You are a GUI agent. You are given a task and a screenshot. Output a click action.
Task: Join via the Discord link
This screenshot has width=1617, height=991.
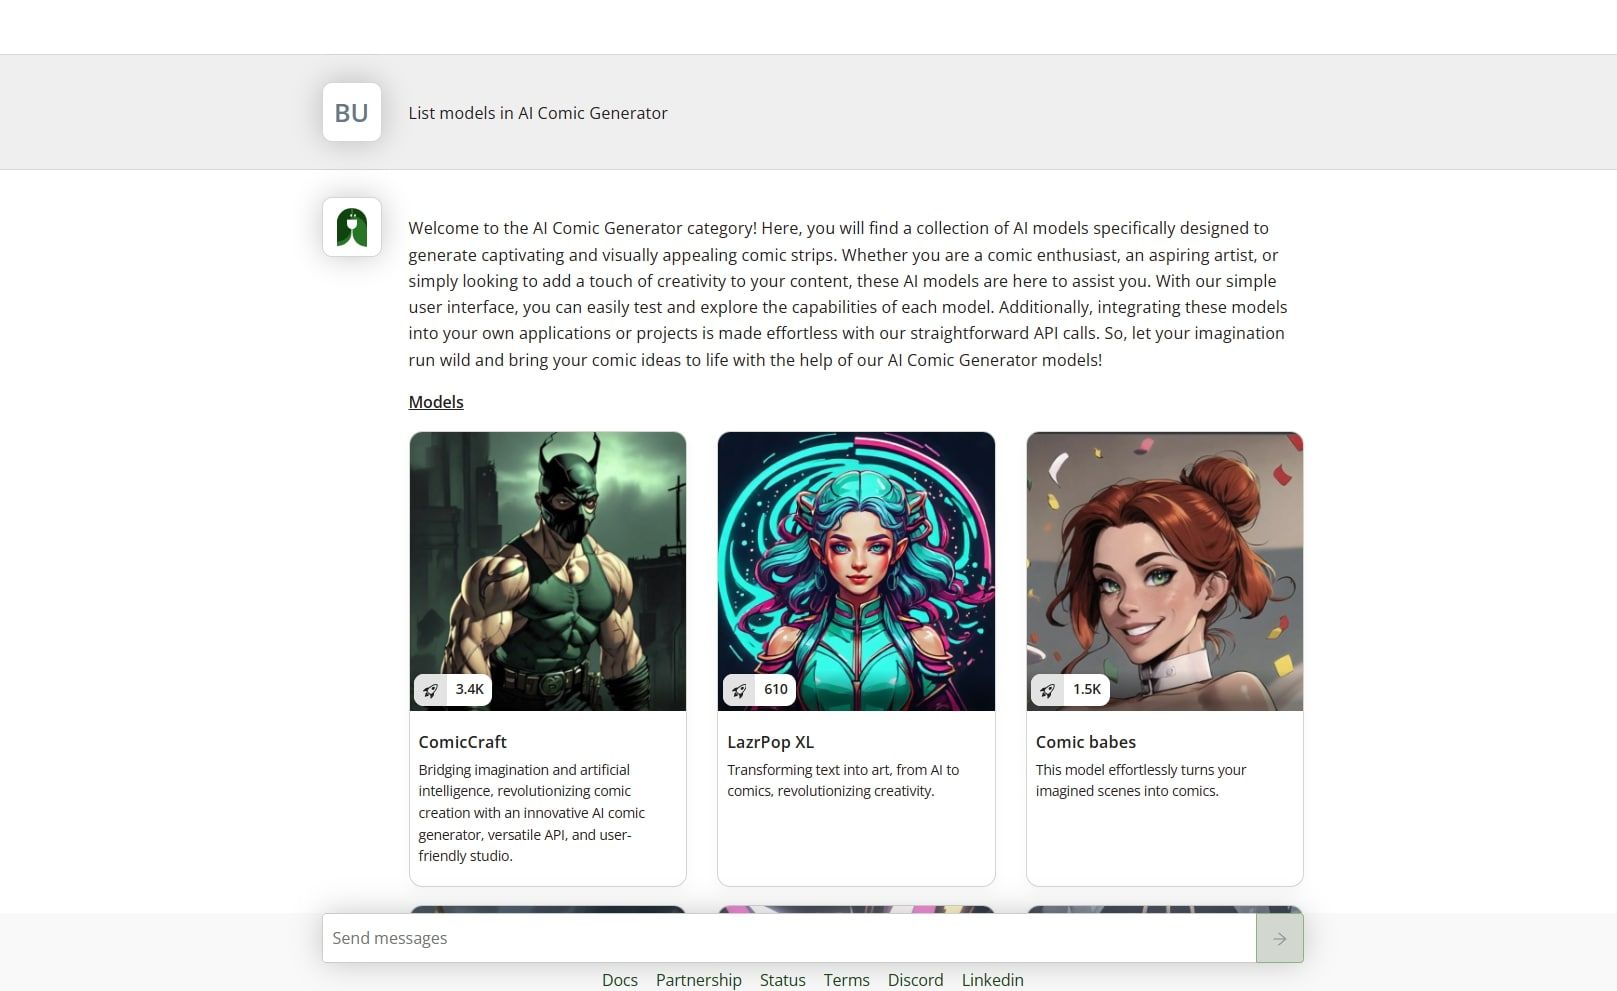point(915,980)
